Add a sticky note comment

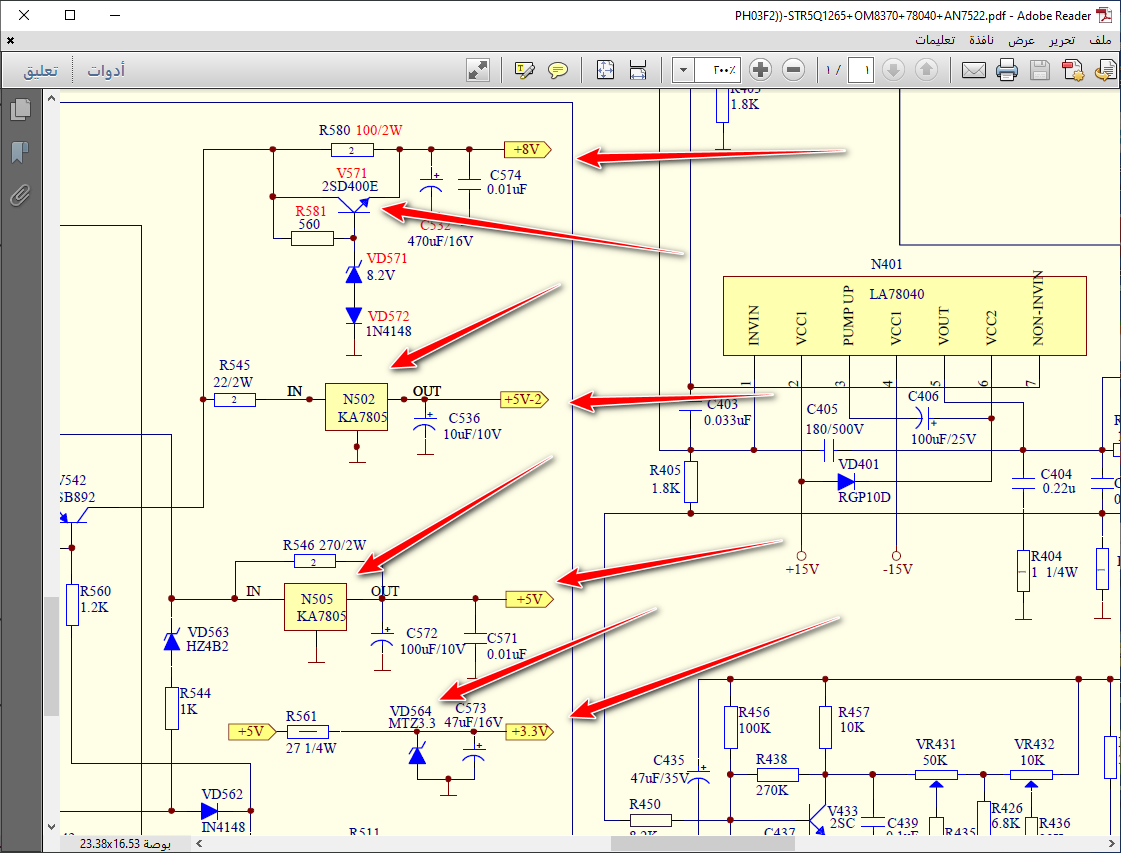coord(558,70)
